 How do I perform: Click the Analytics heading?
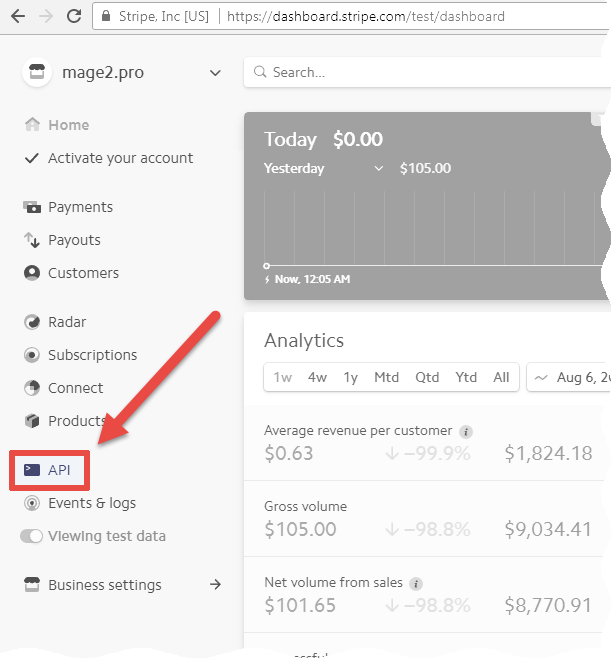[304, 340]
